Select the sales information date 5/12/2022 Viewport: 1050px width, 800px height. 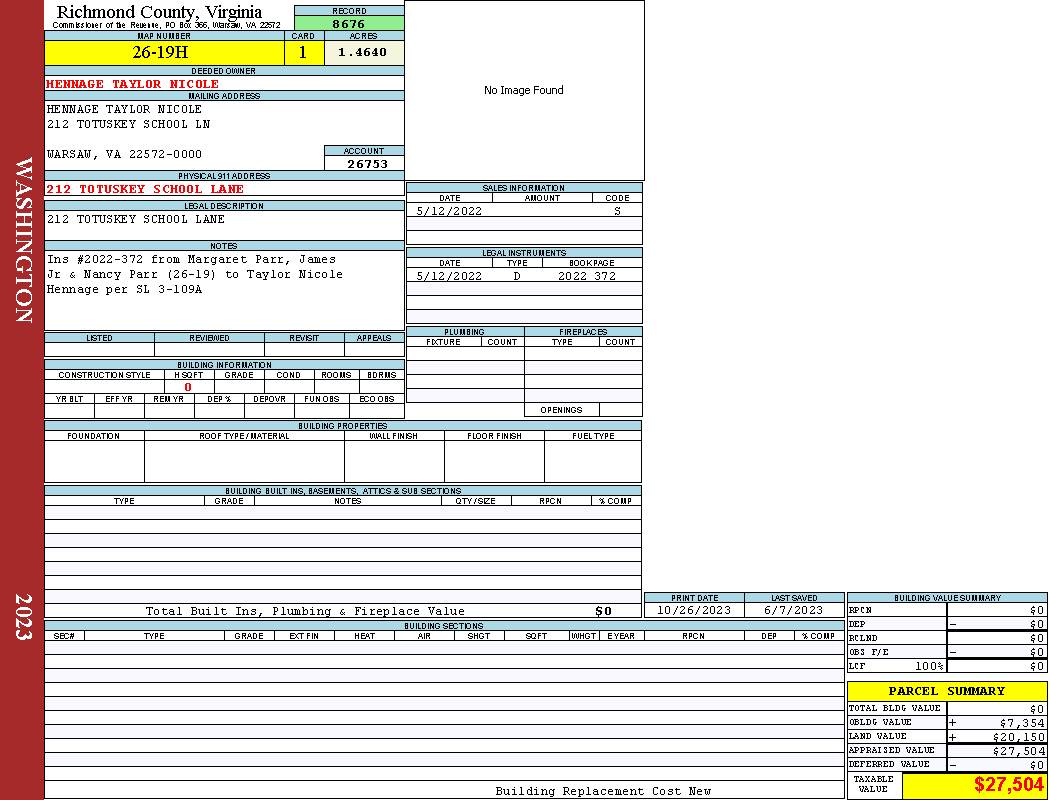coord(449,211)
